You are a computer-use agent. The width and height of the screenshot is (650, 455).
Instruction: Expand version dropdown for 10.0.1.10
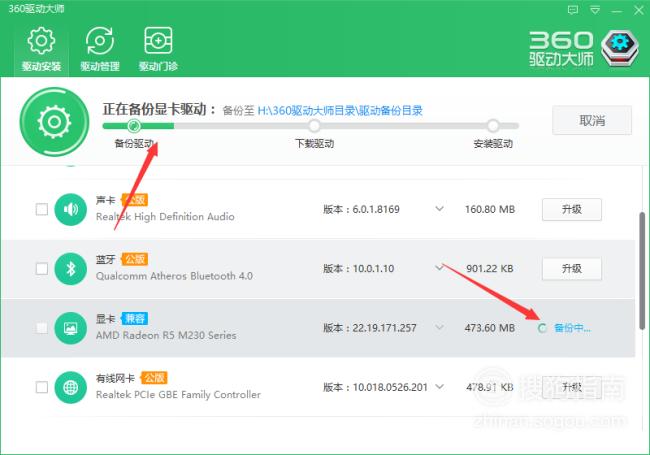click(439, 268)
